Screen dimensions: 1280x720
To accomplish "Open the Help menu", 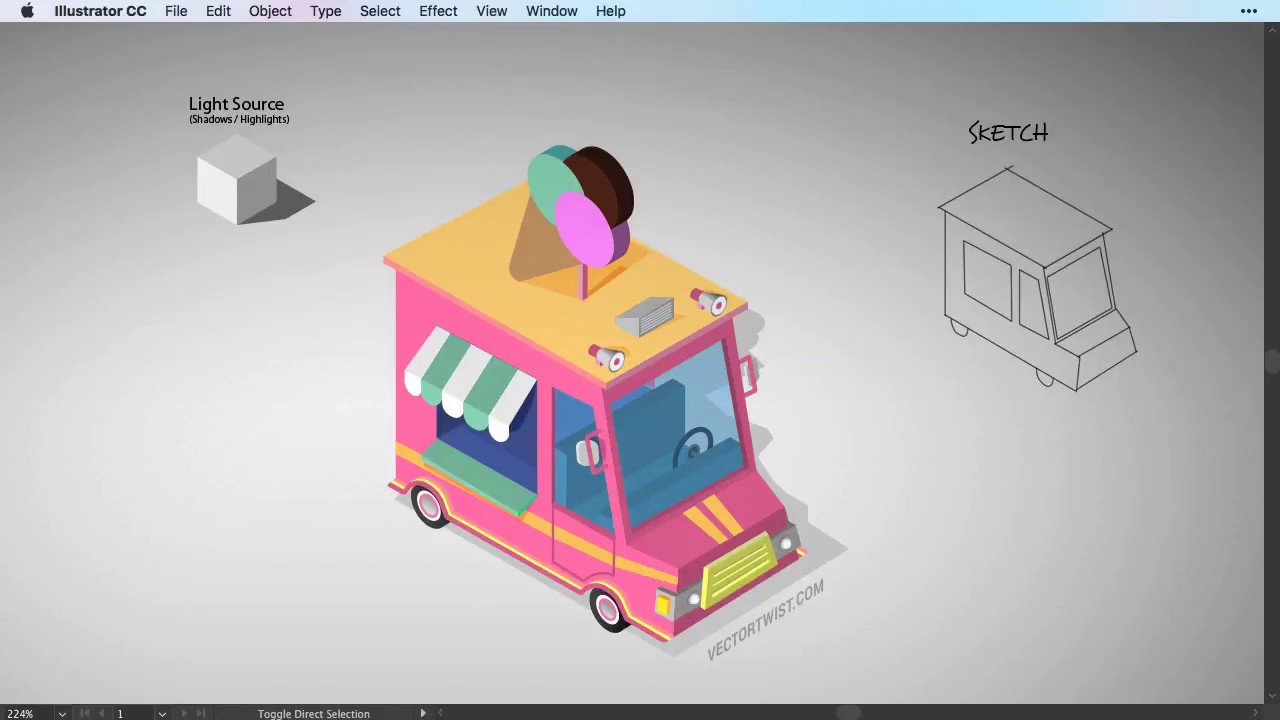I will [610, 11].
